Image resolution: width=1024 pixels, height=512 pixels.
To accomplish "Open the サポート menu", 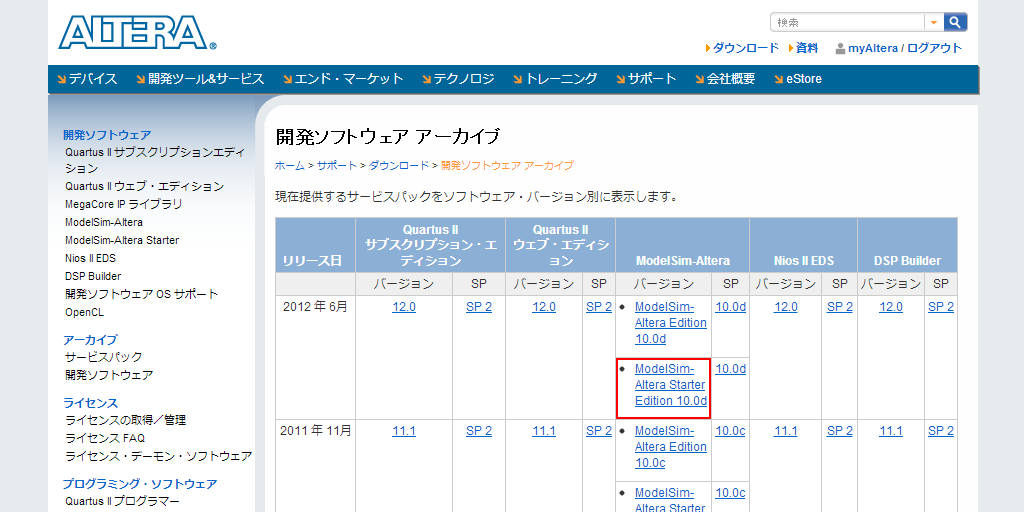I will click(x=646, y=79).
